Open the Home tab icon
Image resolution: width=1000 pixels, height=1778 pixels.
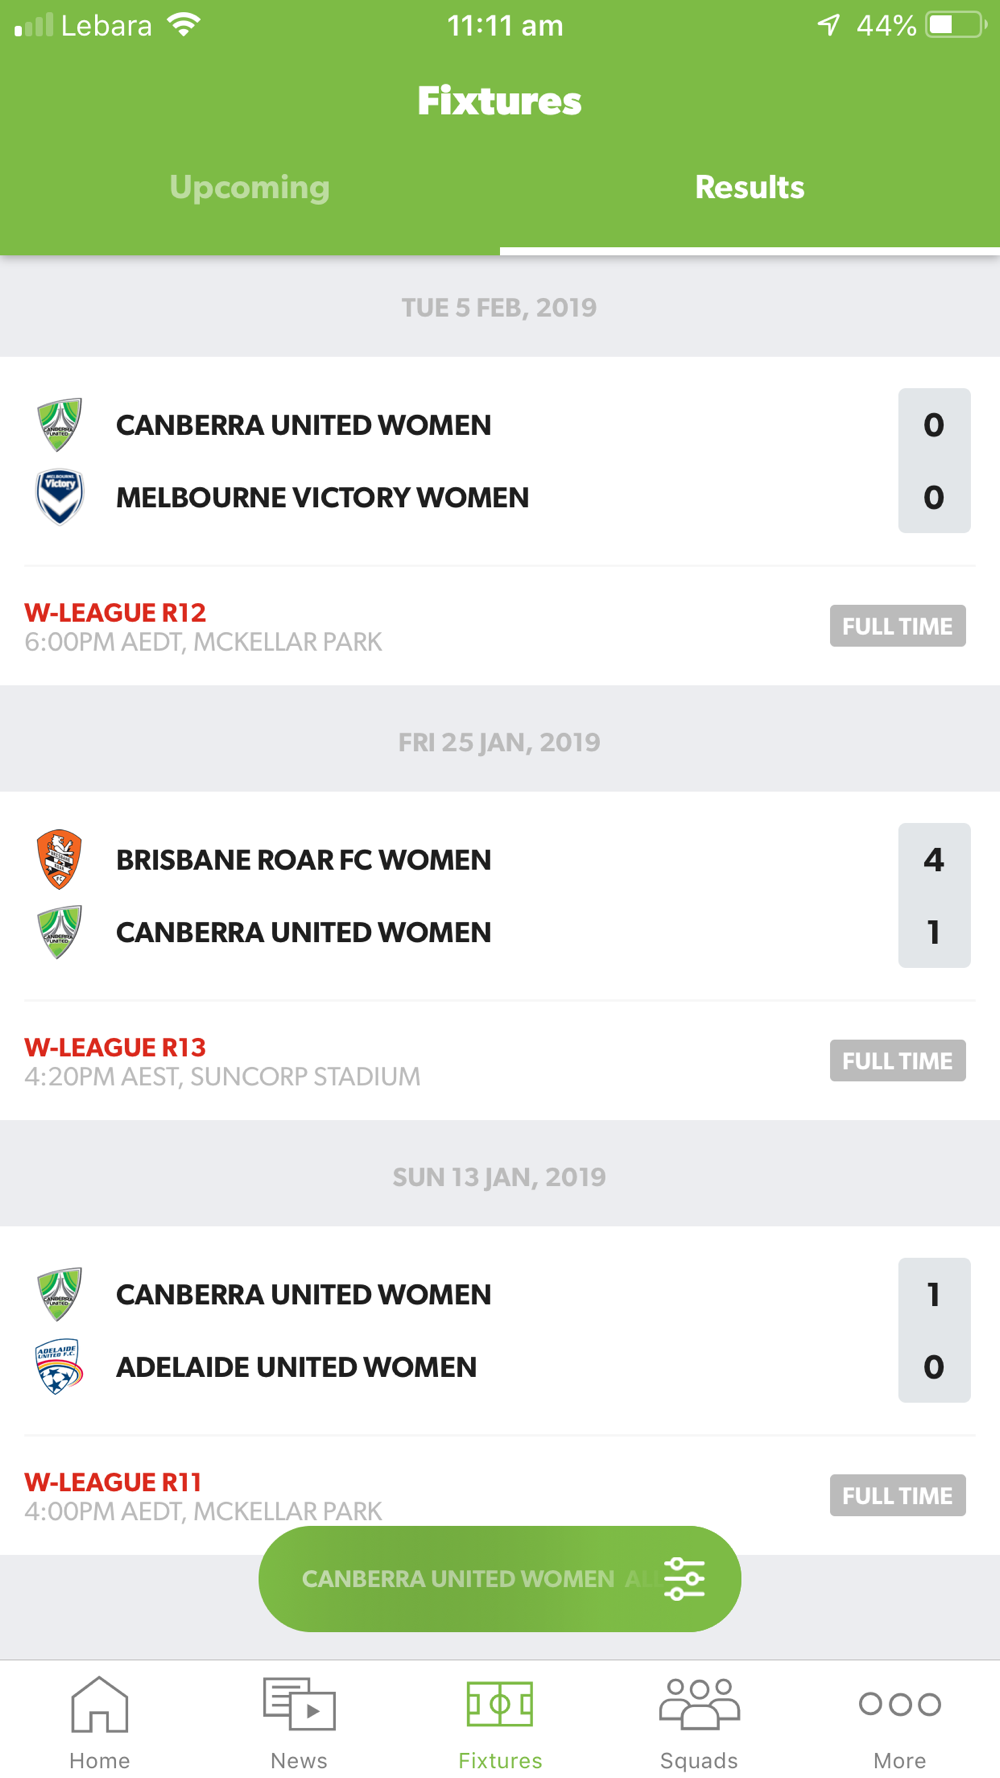(99, 1703)
